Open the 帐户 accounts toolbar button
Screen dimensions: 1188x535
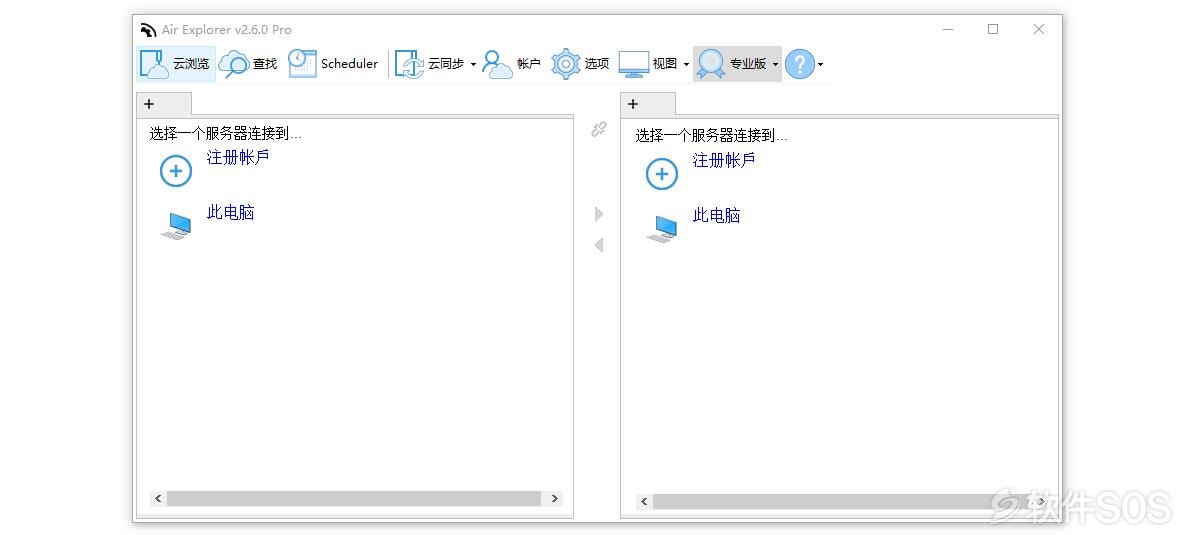point(511,64)
